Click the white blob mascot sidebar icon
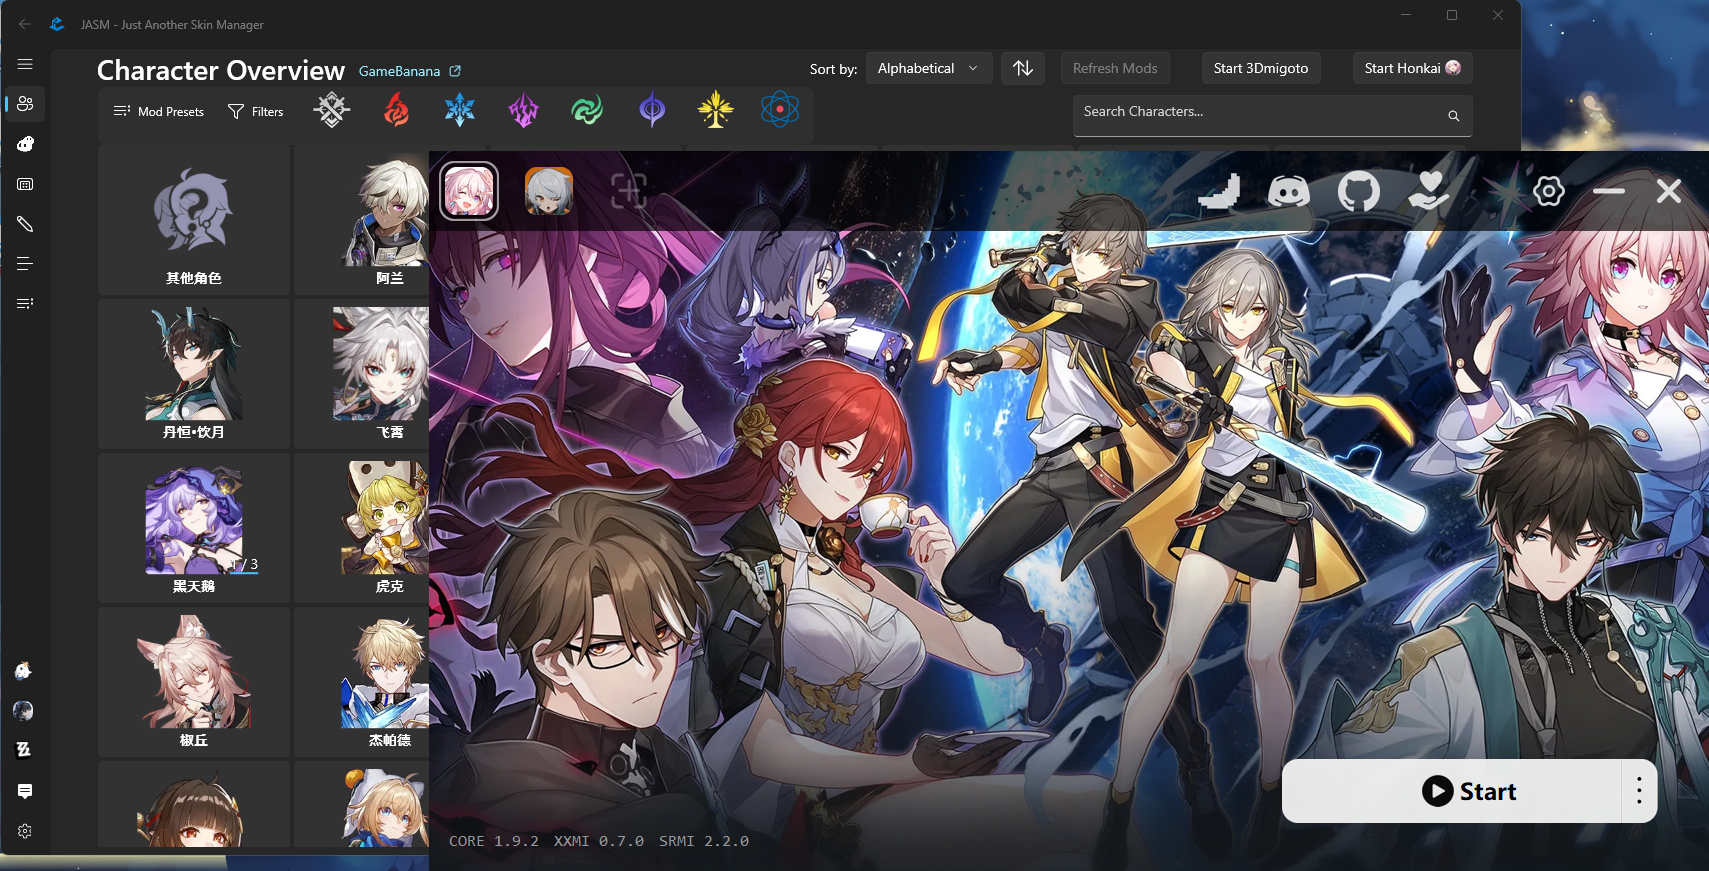Image resolution: width=1709 pixels, height=871 pixels. 25,144
